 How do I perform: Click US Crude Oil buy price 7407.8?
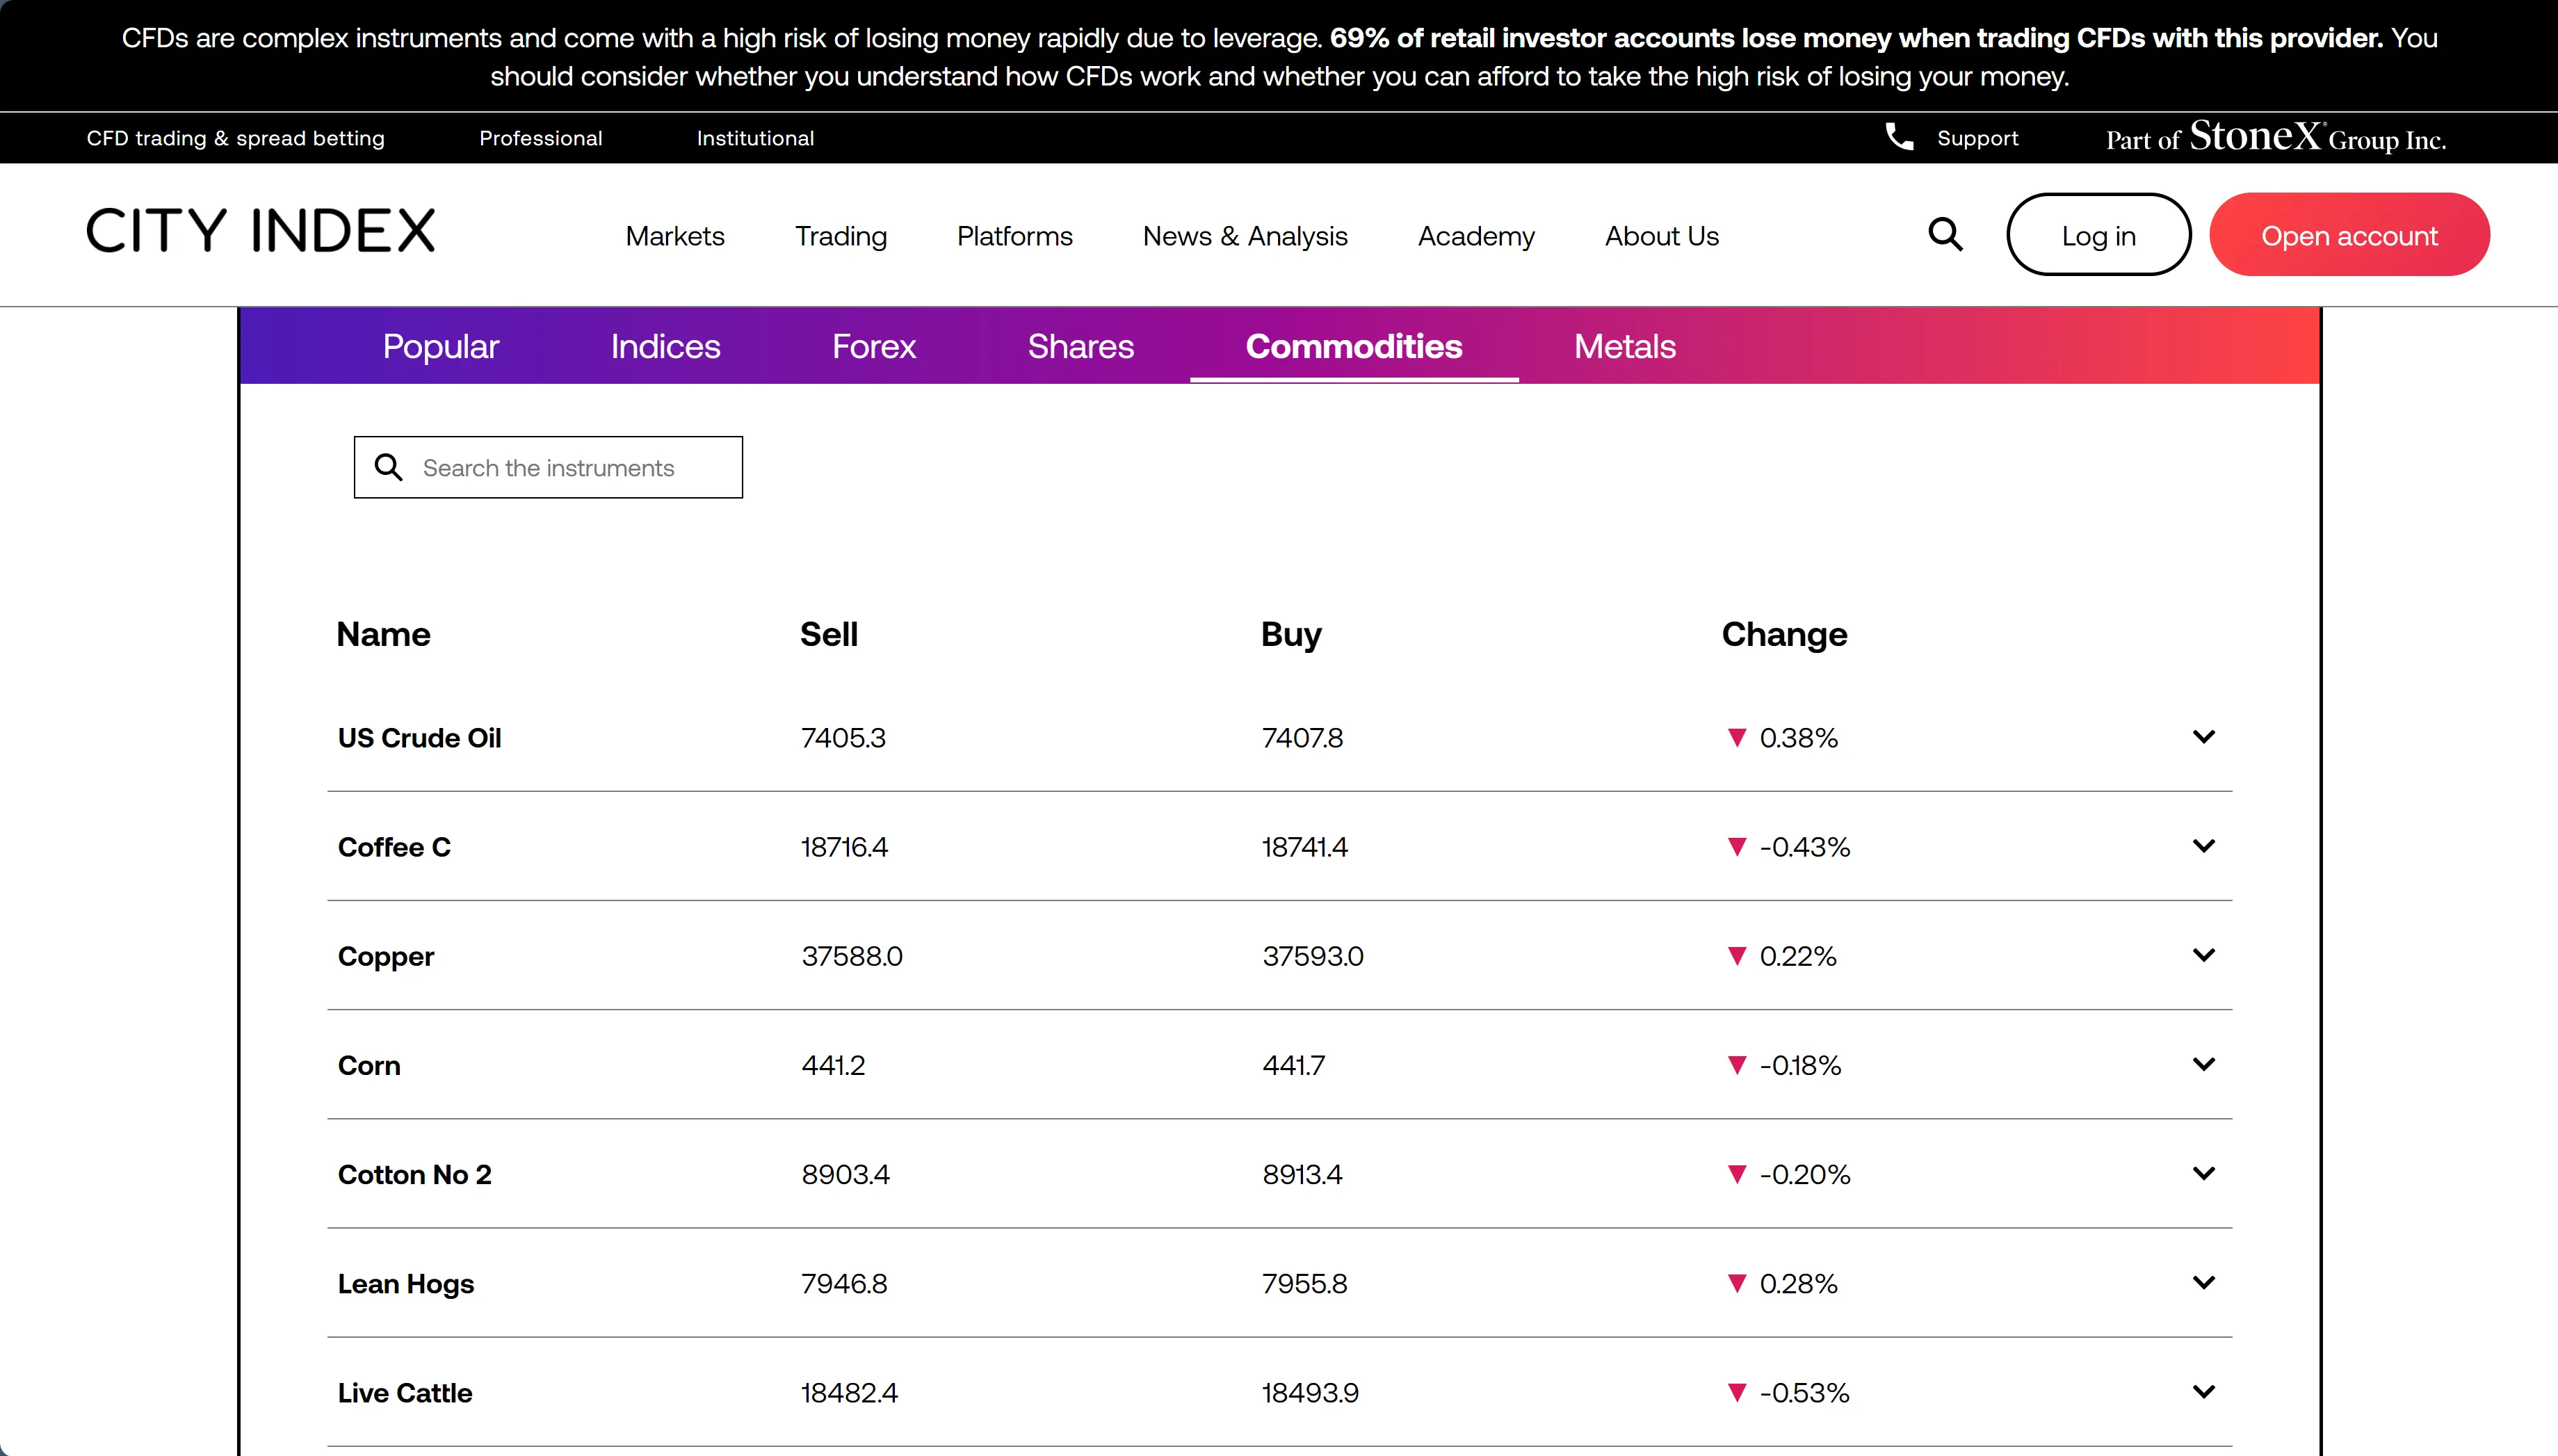(1303, 738)
